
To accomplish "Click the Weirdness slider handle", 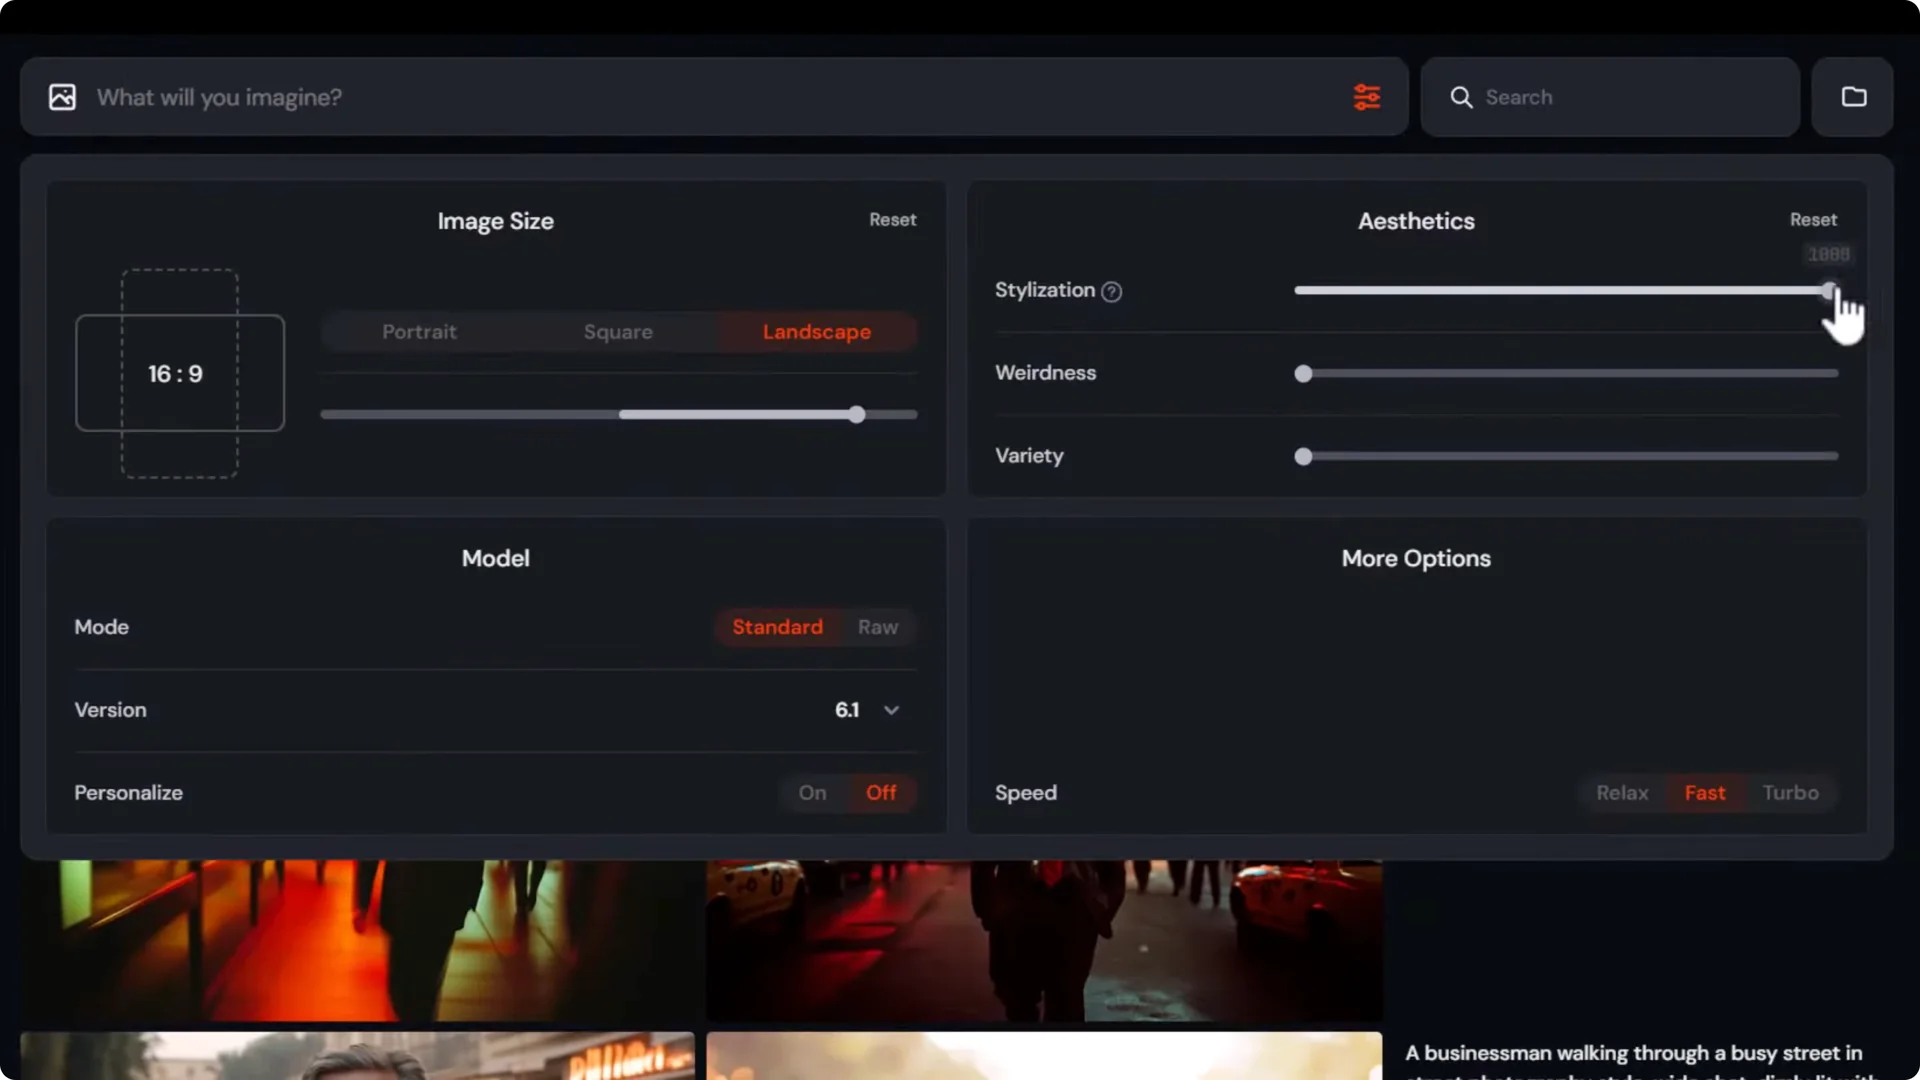I will 1303,373.
